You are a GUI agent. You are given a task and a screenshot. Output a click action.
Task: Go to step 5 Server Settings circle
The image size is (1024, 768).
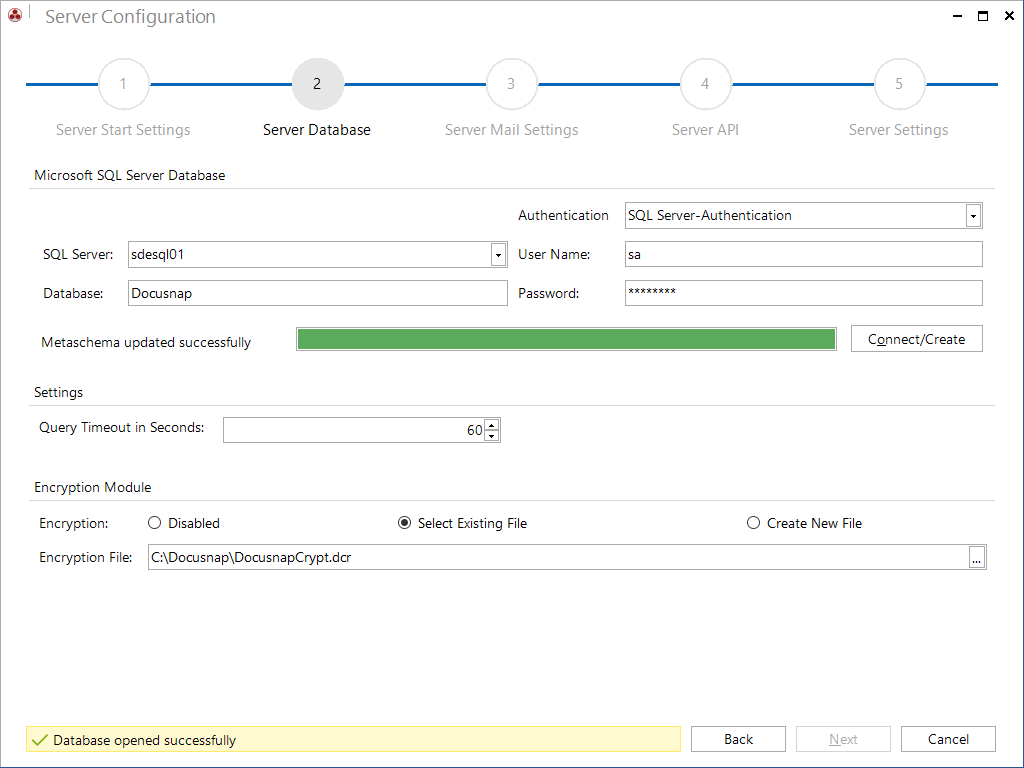(899, 84)
